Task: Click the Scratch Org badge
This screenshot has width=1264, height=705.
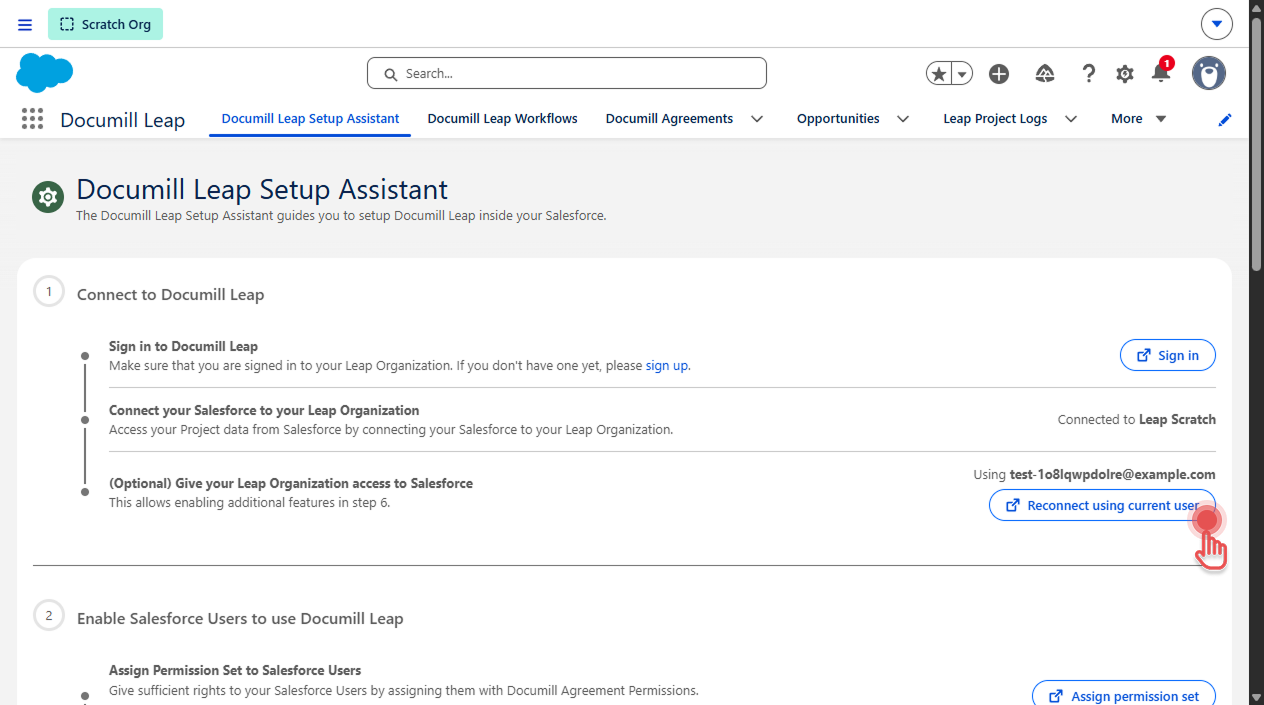Action: 105,24
